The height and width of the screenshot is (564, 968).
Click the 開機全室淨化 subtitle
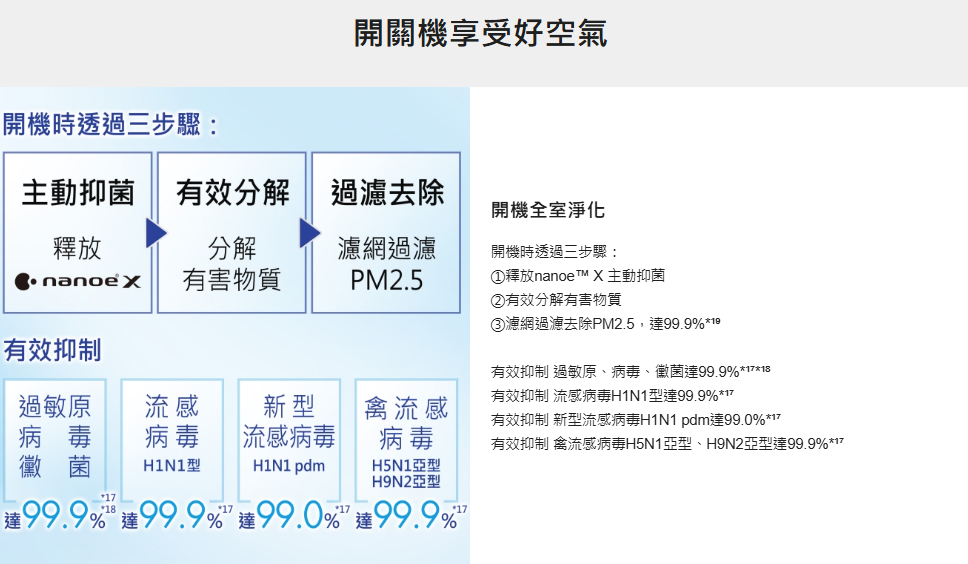pos(548,211)
